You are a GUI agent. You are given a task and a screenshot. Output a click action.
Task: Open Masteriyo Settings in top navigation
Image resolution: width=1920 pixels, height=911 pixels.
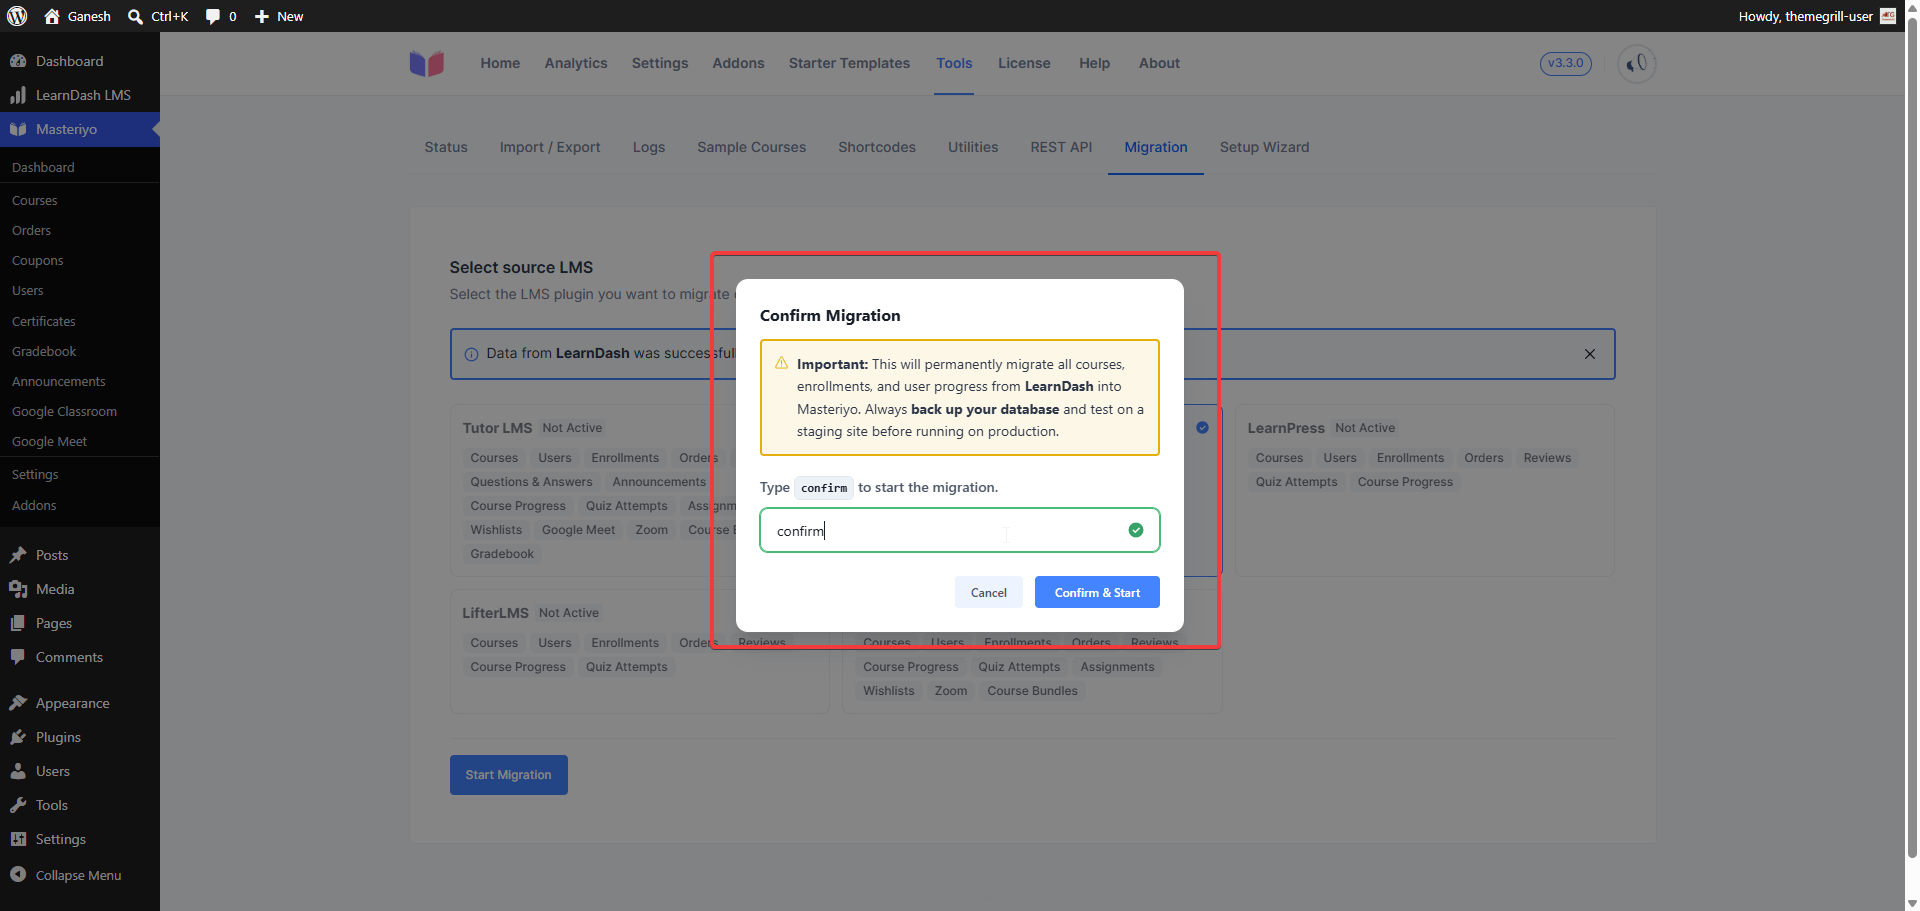[x=660, y=63]
